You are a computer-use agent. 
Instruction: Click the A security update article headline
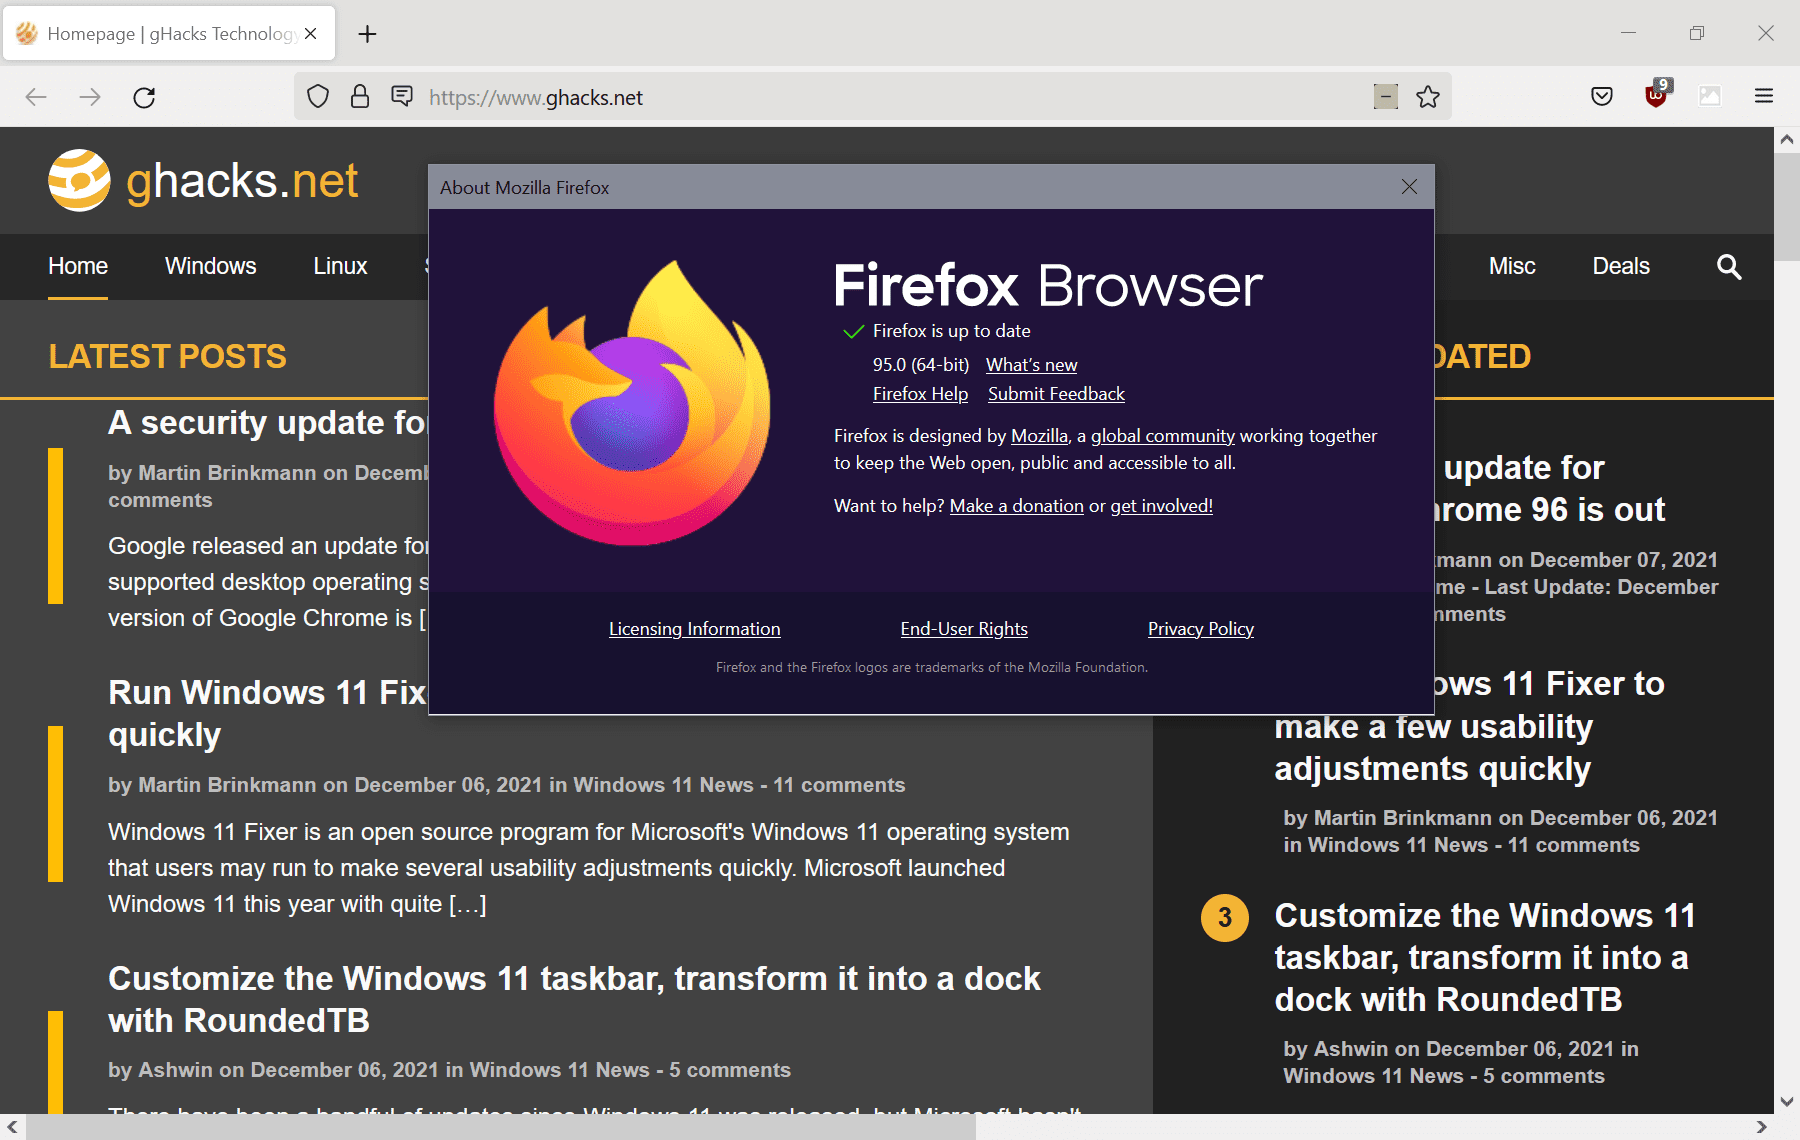click(268, 423)
